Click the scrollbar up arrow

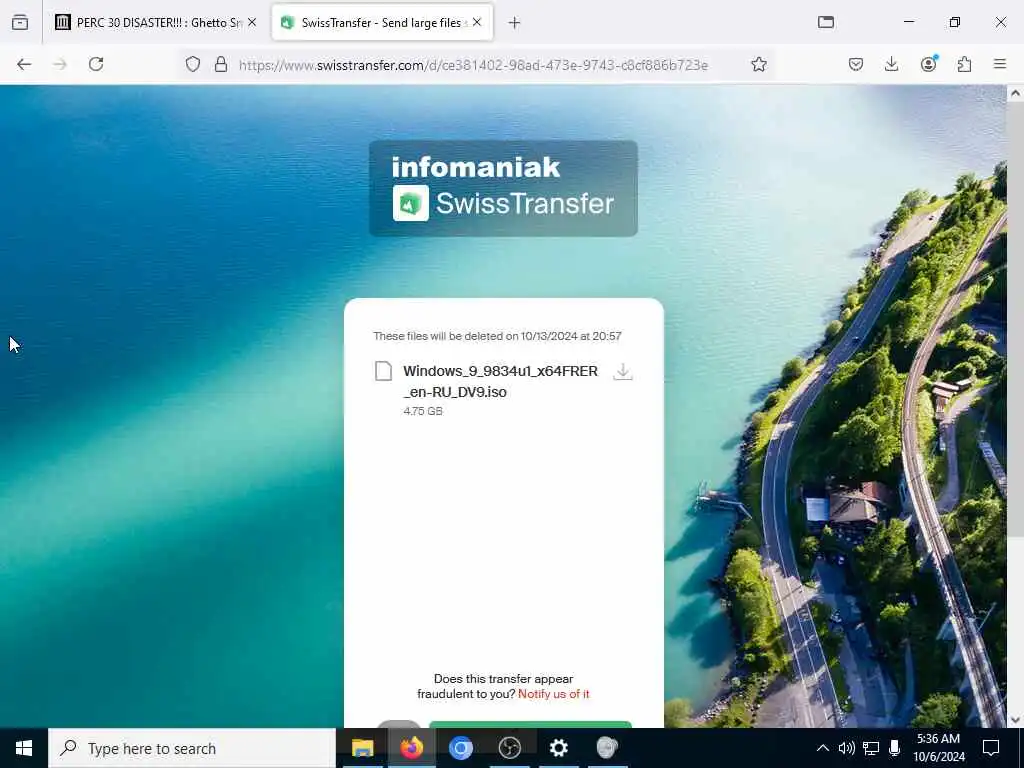coord(1015,93)
